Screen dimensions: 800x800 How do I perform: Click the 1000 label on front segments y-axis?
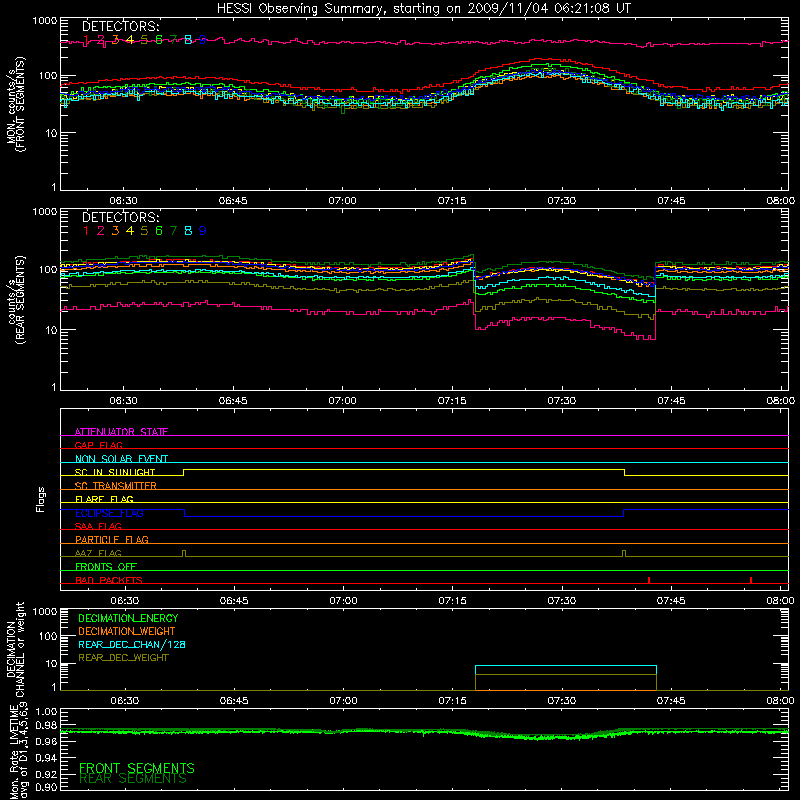click(45, 21)
